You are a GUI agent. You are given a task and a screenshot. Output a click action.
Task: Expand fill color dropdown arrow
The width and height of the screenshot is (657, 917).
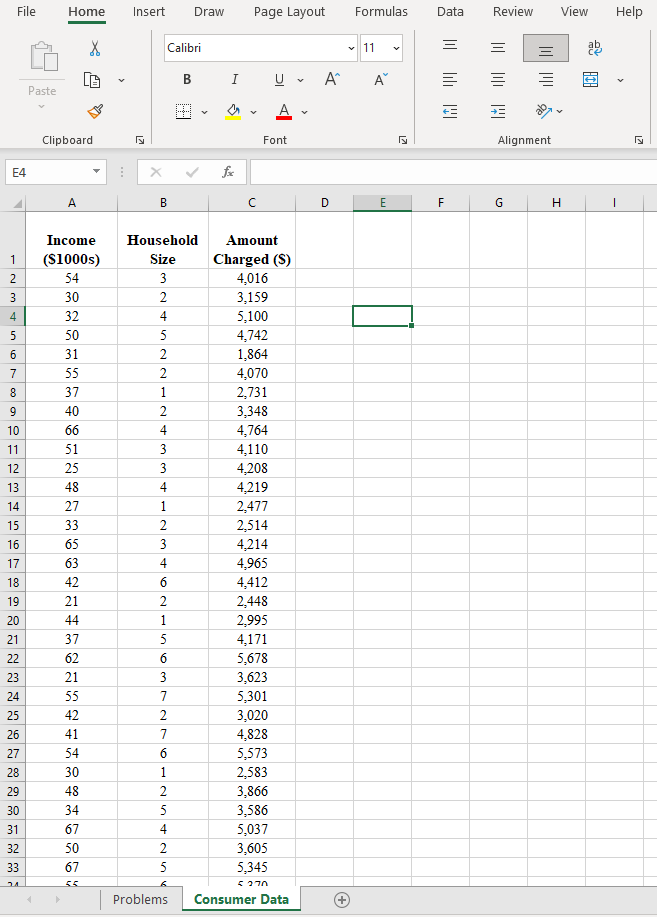coord(253,112)
